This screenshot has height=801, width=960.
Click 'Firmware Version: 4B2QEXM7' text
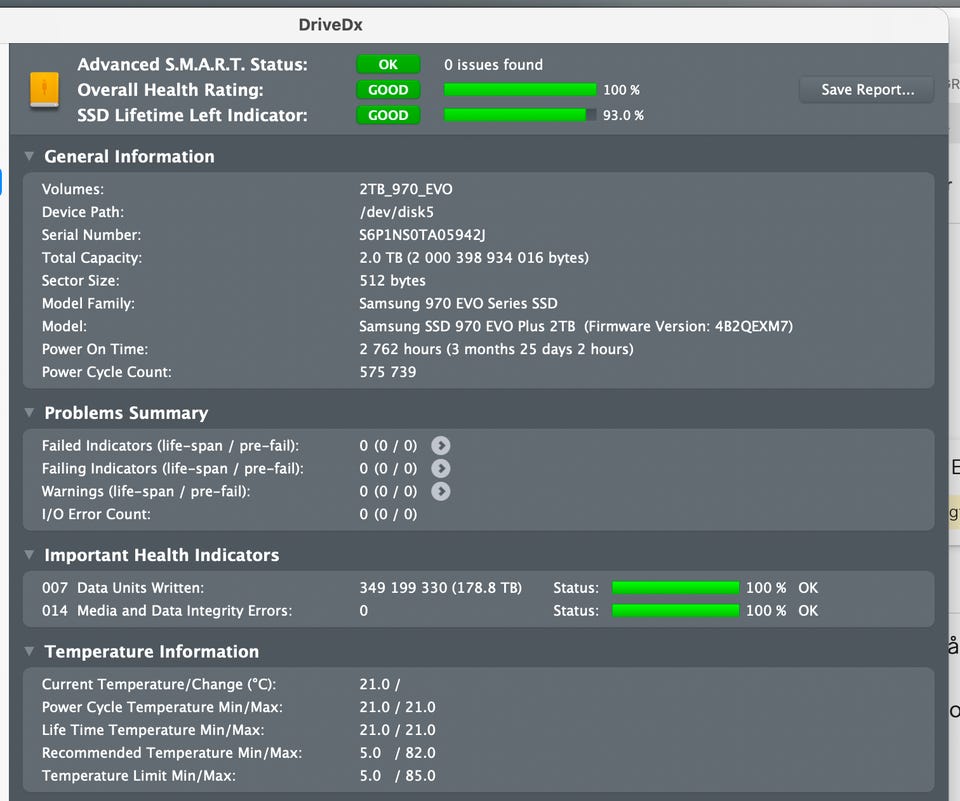pos(689,326)
